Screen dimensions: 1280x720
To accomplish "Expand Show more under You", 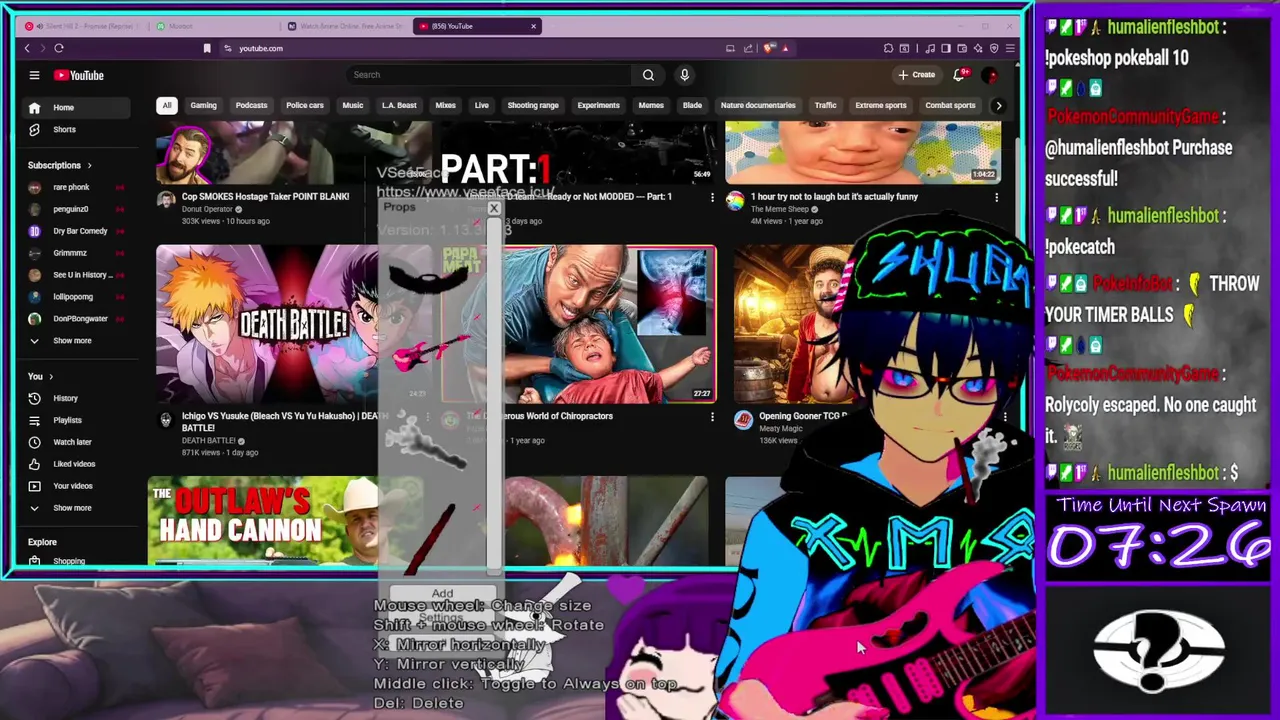I will click(x=72, y=508).
